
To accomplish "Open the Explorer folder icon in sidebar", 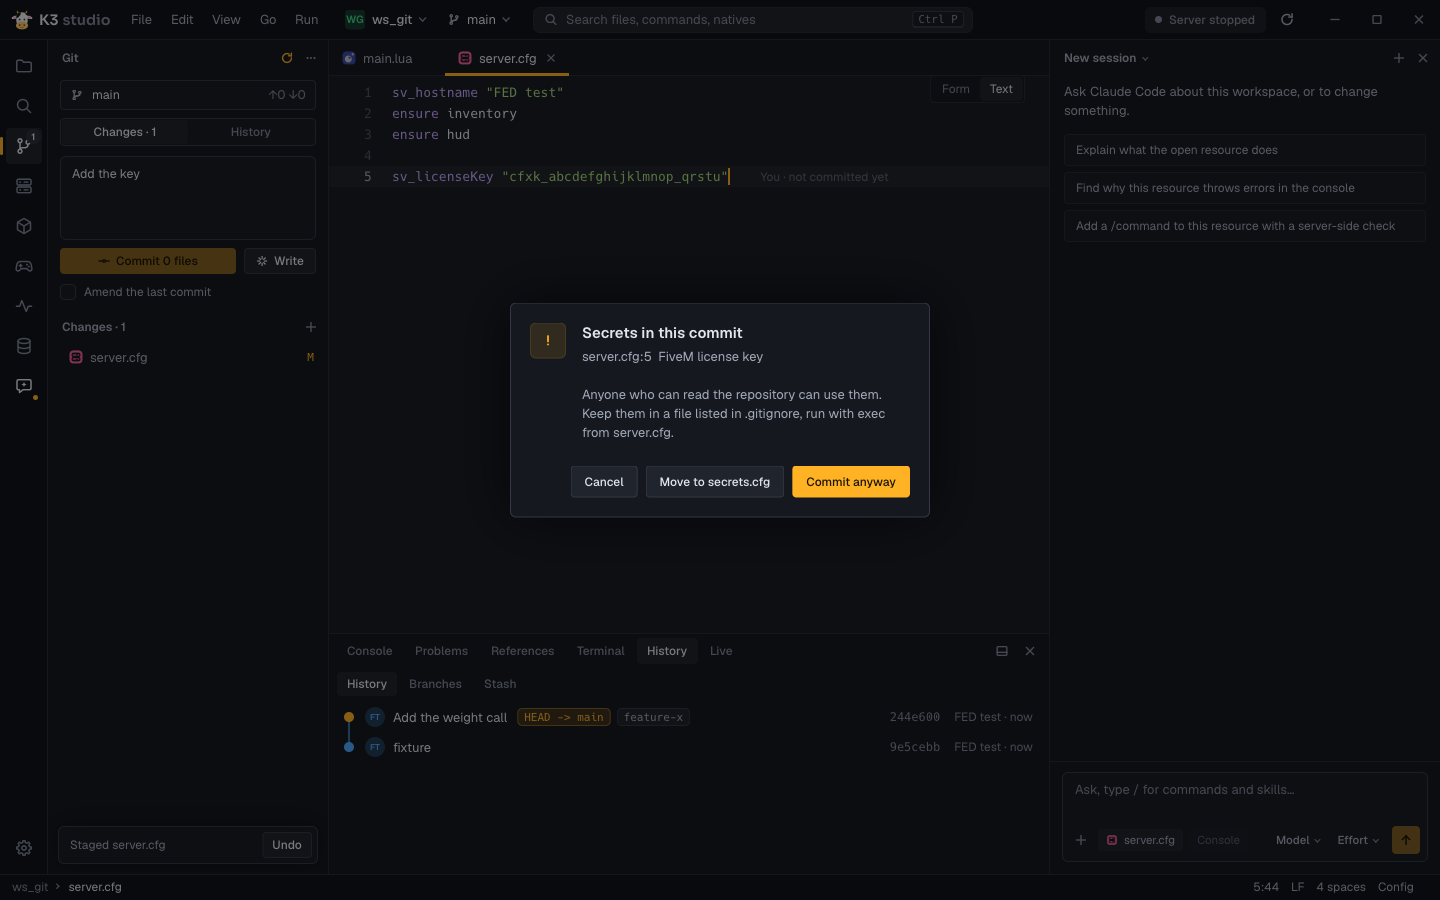I will click(24, 66).
